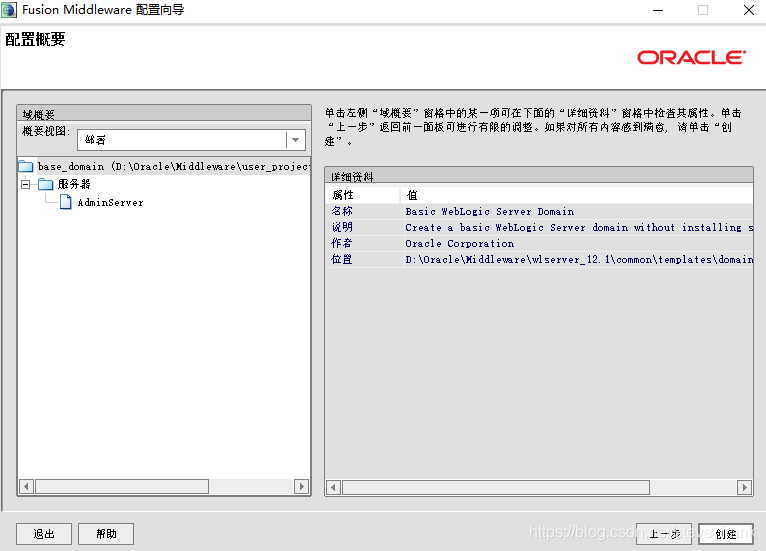766x551 pixels.
Task: Click the 说明 property cell
Action: click(363, 227)
